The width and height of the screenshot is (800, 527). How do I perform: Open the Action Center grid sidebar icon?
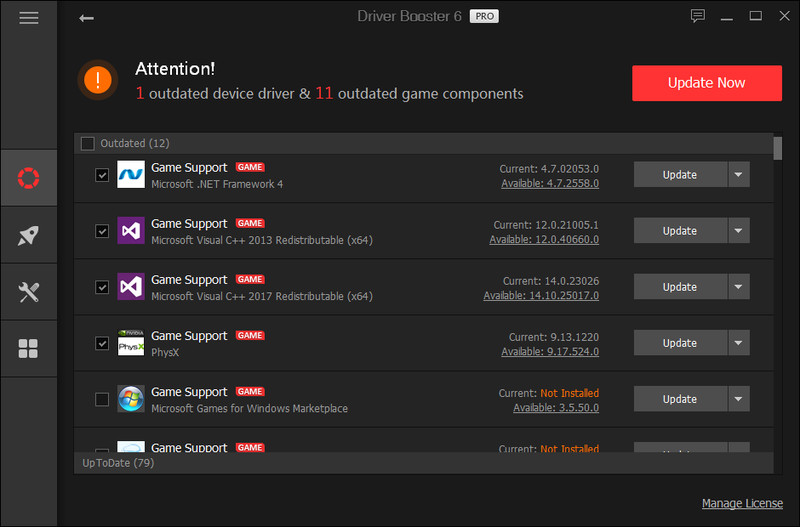[28, 348]
